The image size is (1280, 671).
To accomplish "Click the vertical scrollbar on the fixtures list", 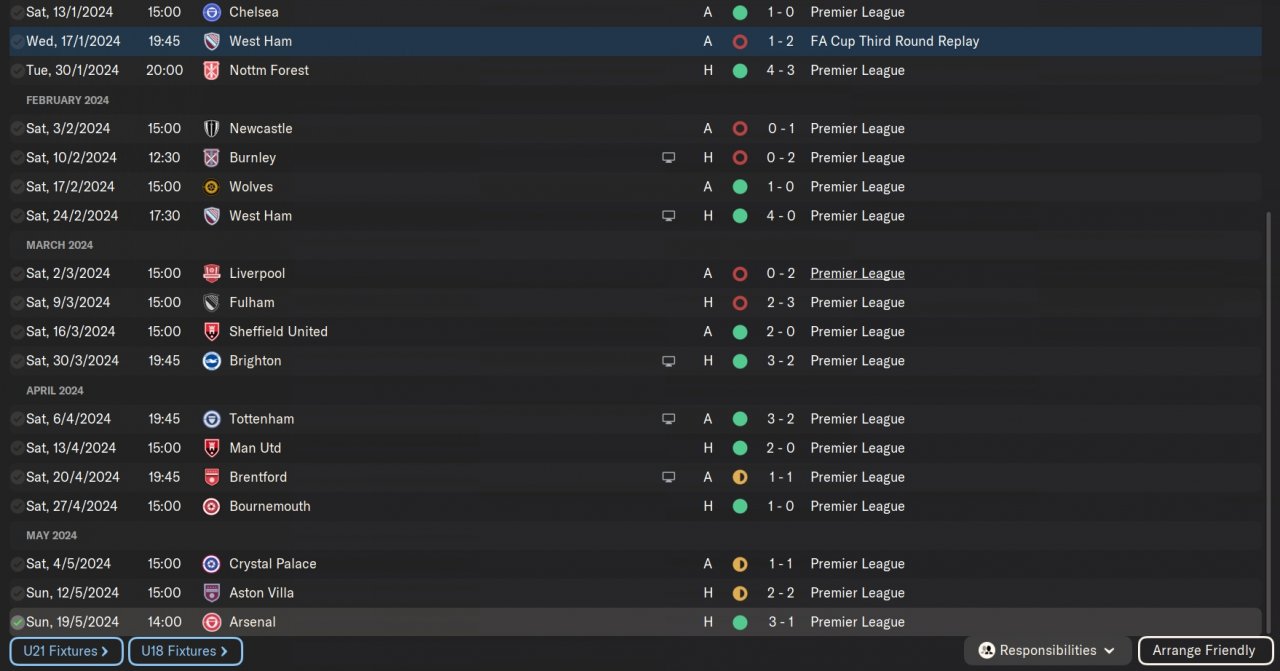I will [1270, 420].
